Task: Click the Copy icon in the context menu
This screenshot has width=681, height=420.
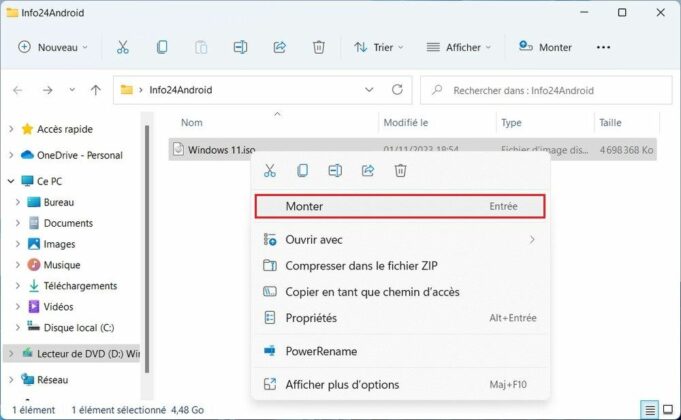Action: click(302, 171)
